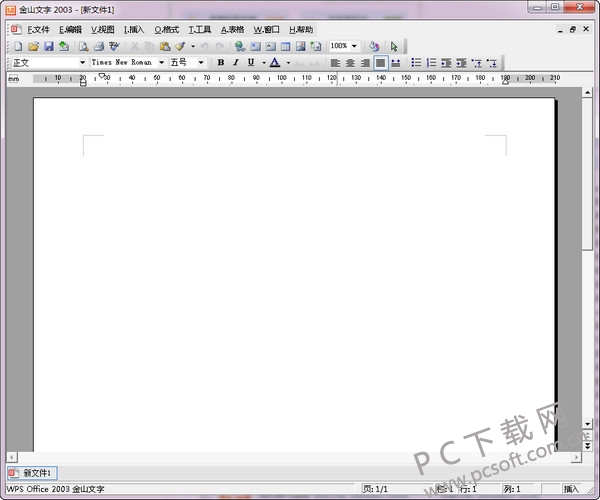Screen dimensions: 600x500
Task: Jump to next page with double-arrow button
Action: 587,446
